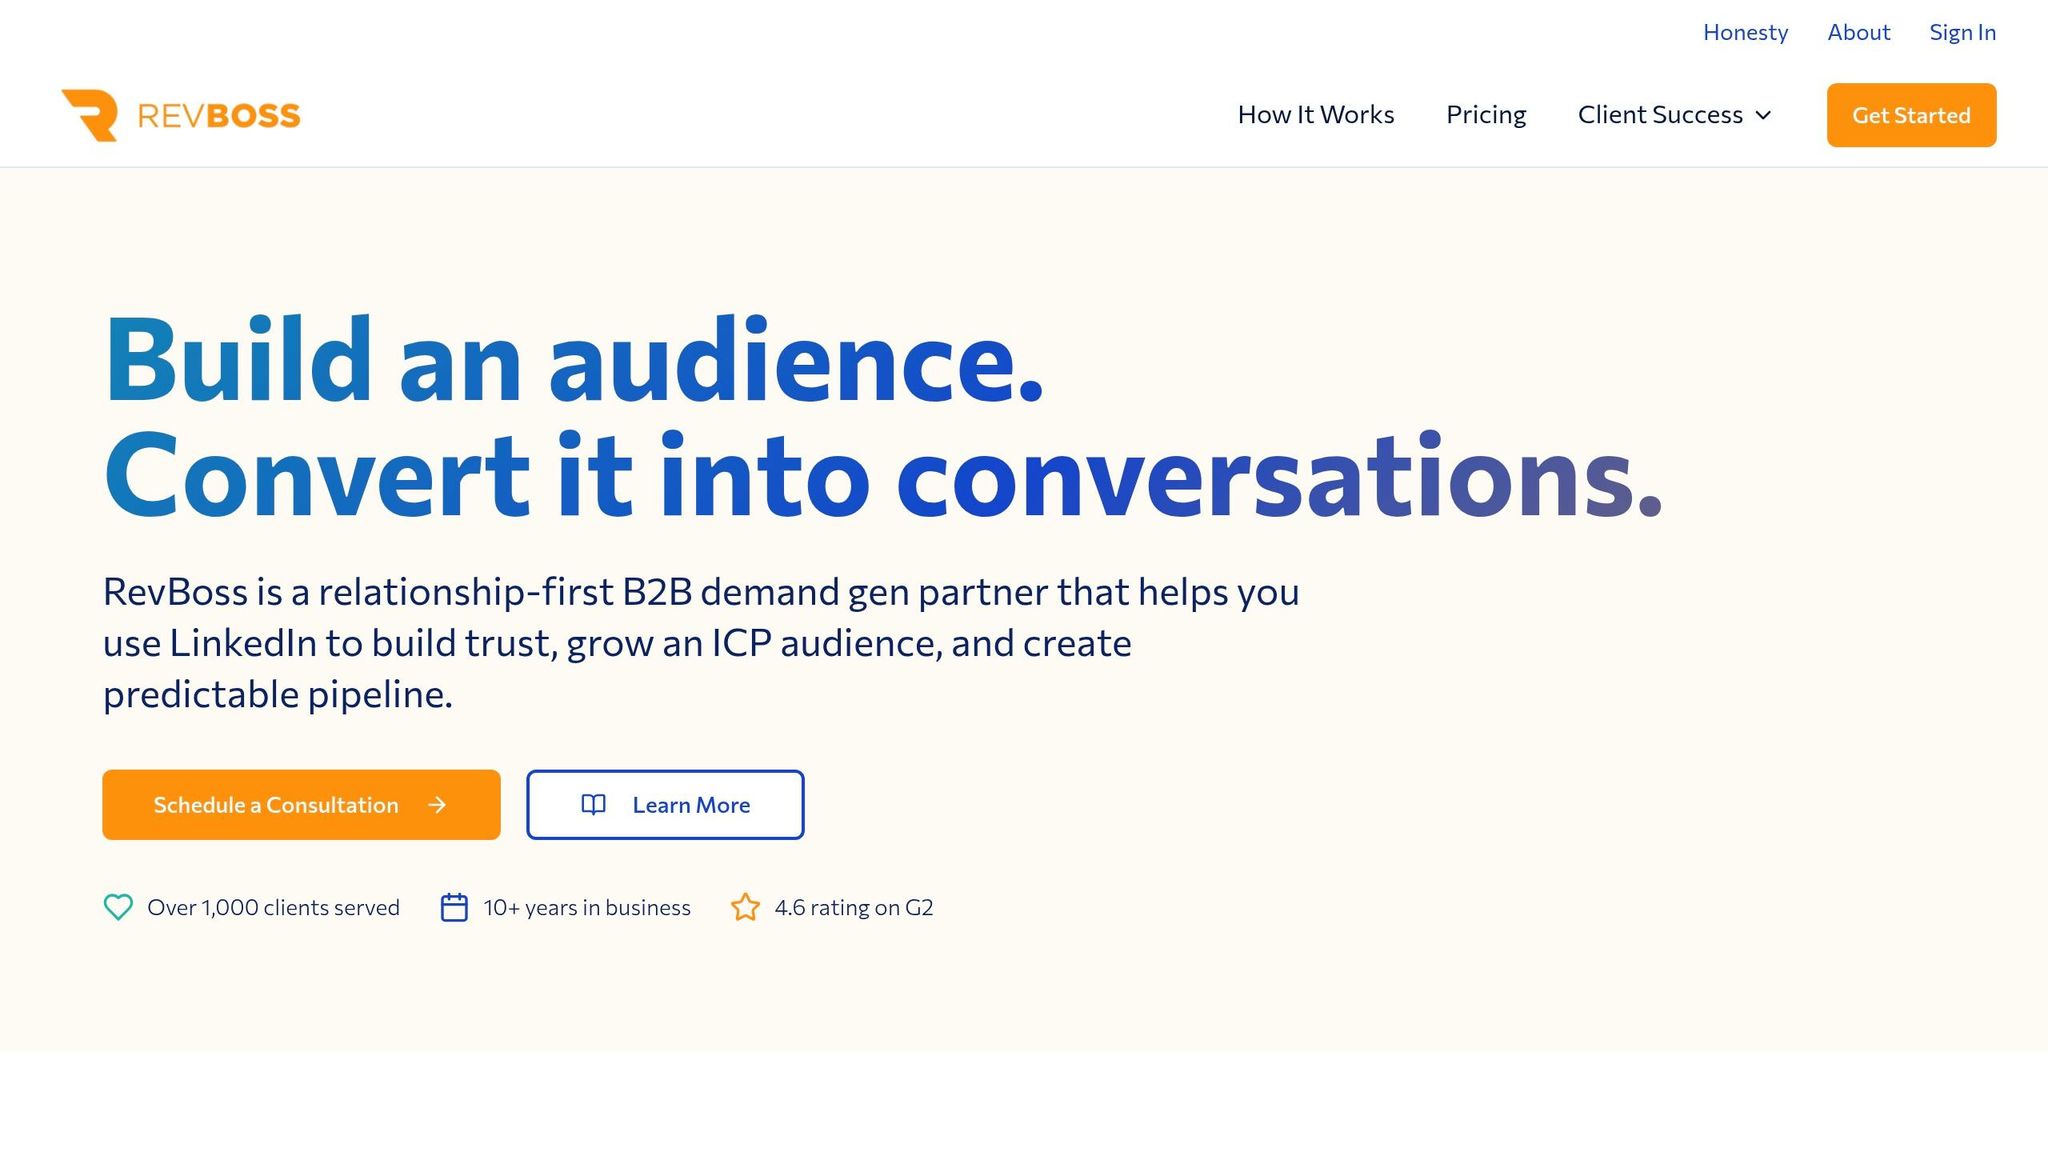This screenshot has width=2048, height=1152.
Task: Click the "Build an audience" headline
Action: coord(574,360)
